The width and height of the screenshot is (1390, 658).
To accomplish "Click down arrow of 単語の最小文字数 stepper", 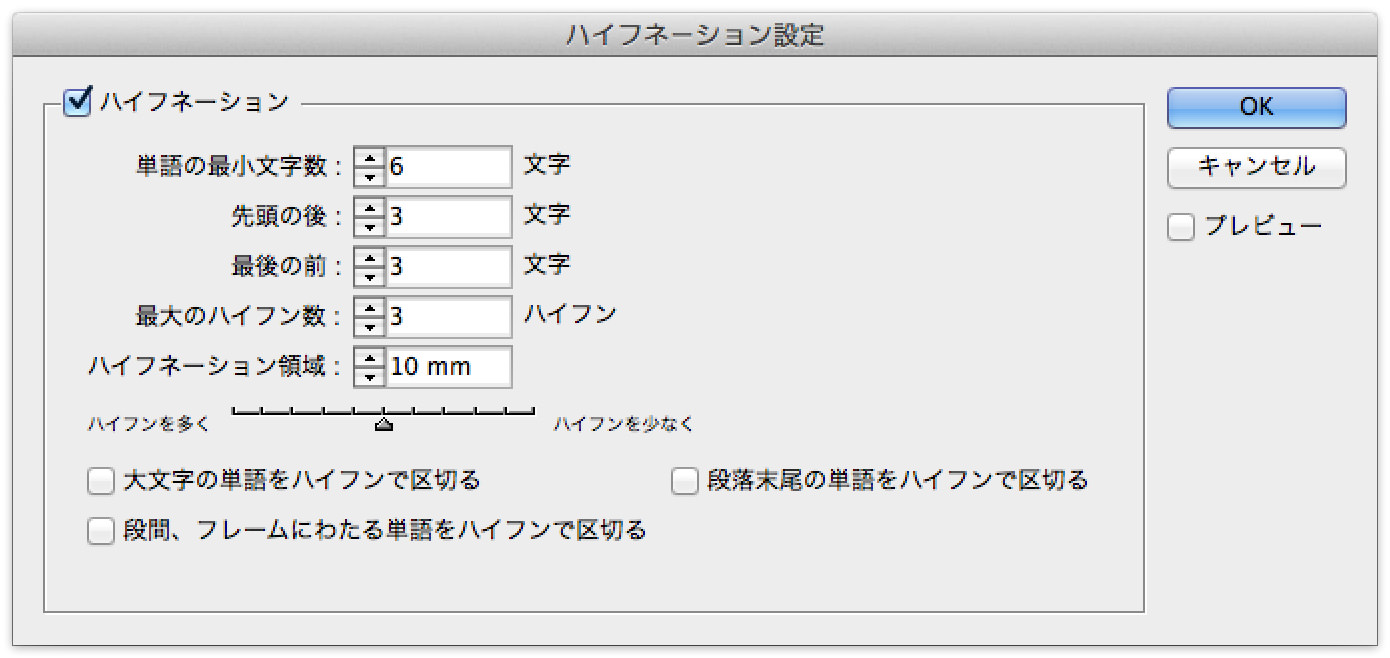I will coord(370,176).
